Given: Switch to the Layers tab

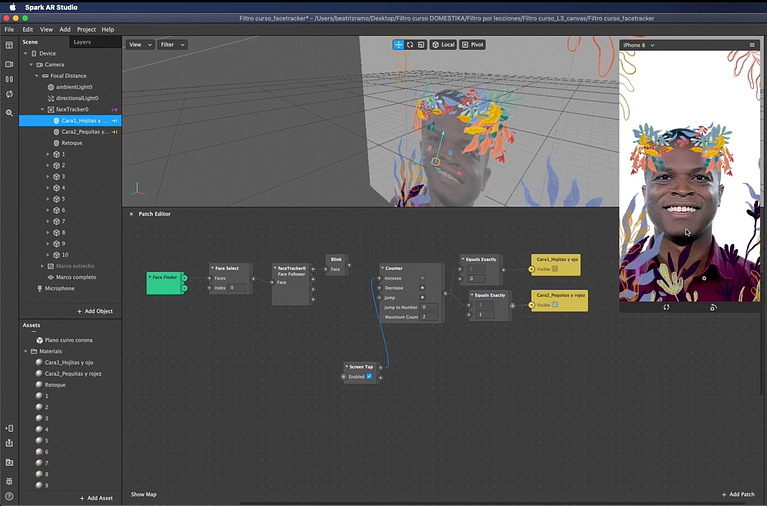Looking at the screenshot, I should point(82,42).
